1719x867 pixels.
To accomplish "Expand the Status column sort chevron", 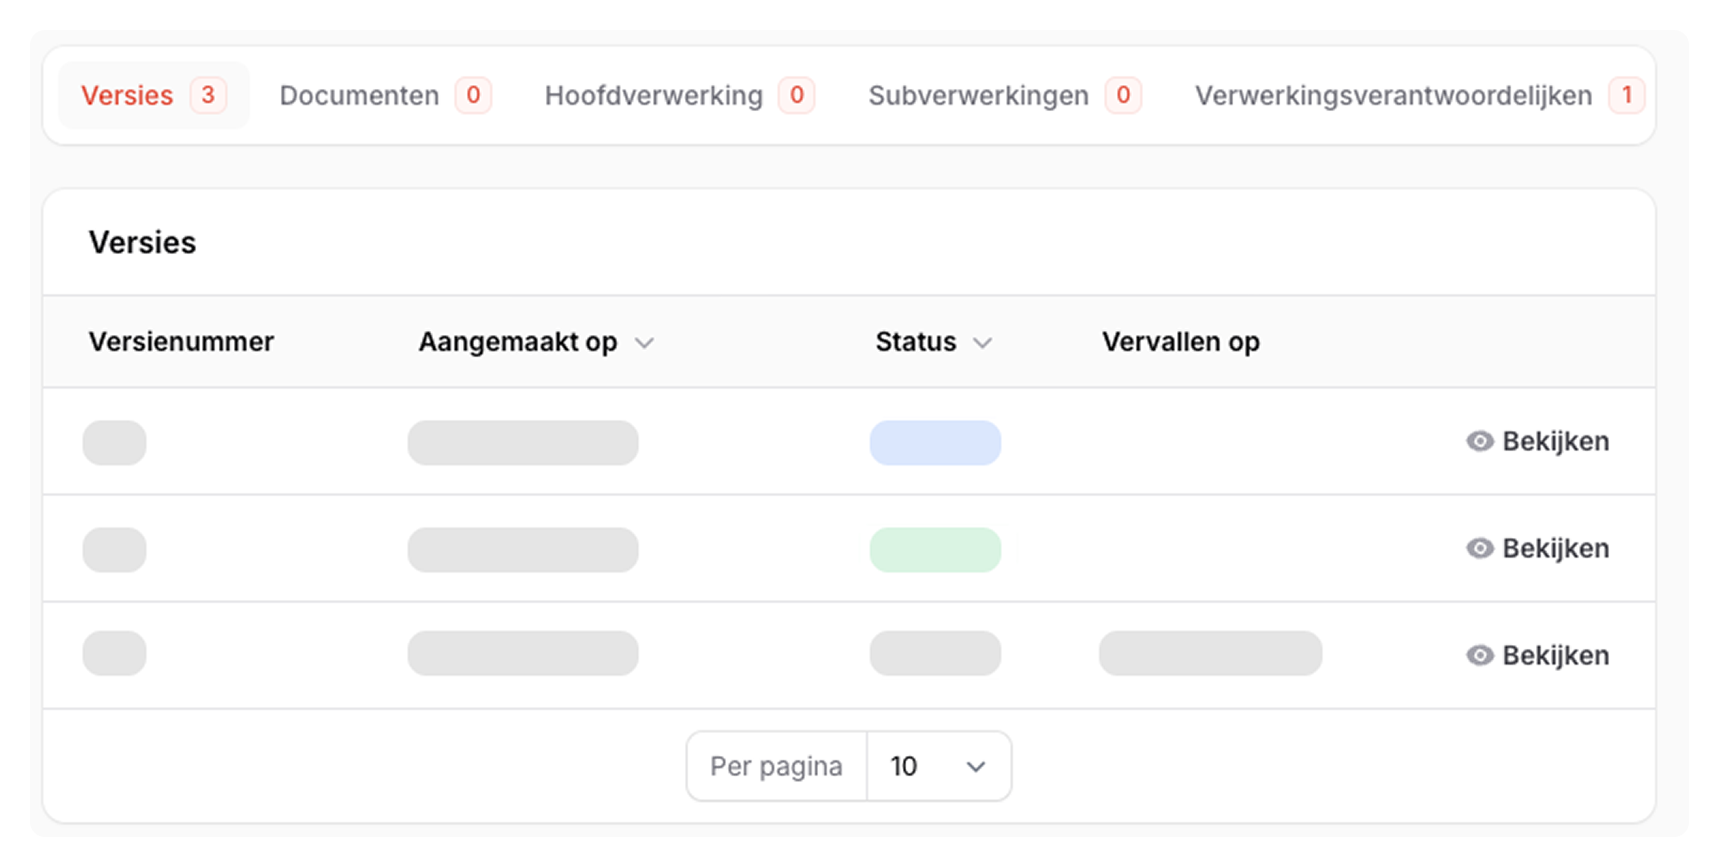I will point(983,343).
